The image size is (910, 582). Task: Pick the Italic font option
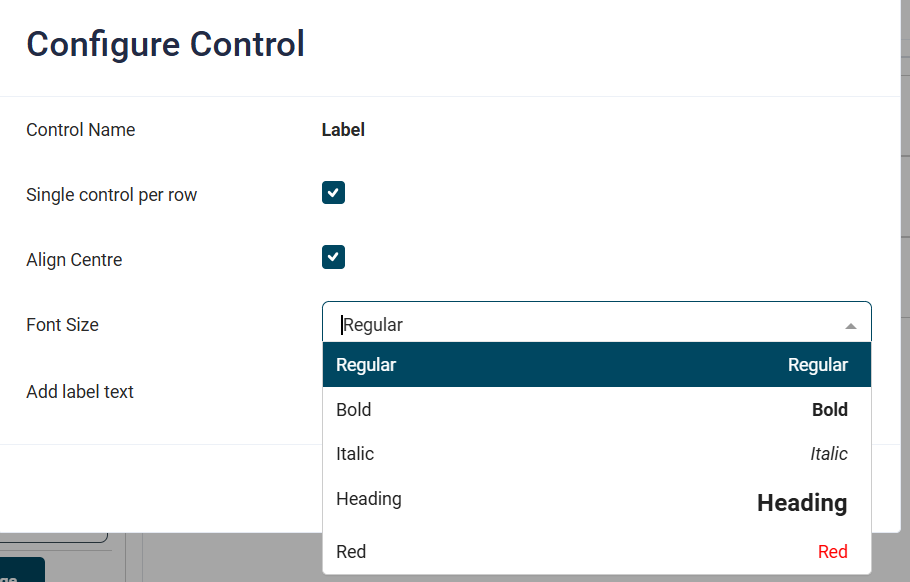pos(355,454)
